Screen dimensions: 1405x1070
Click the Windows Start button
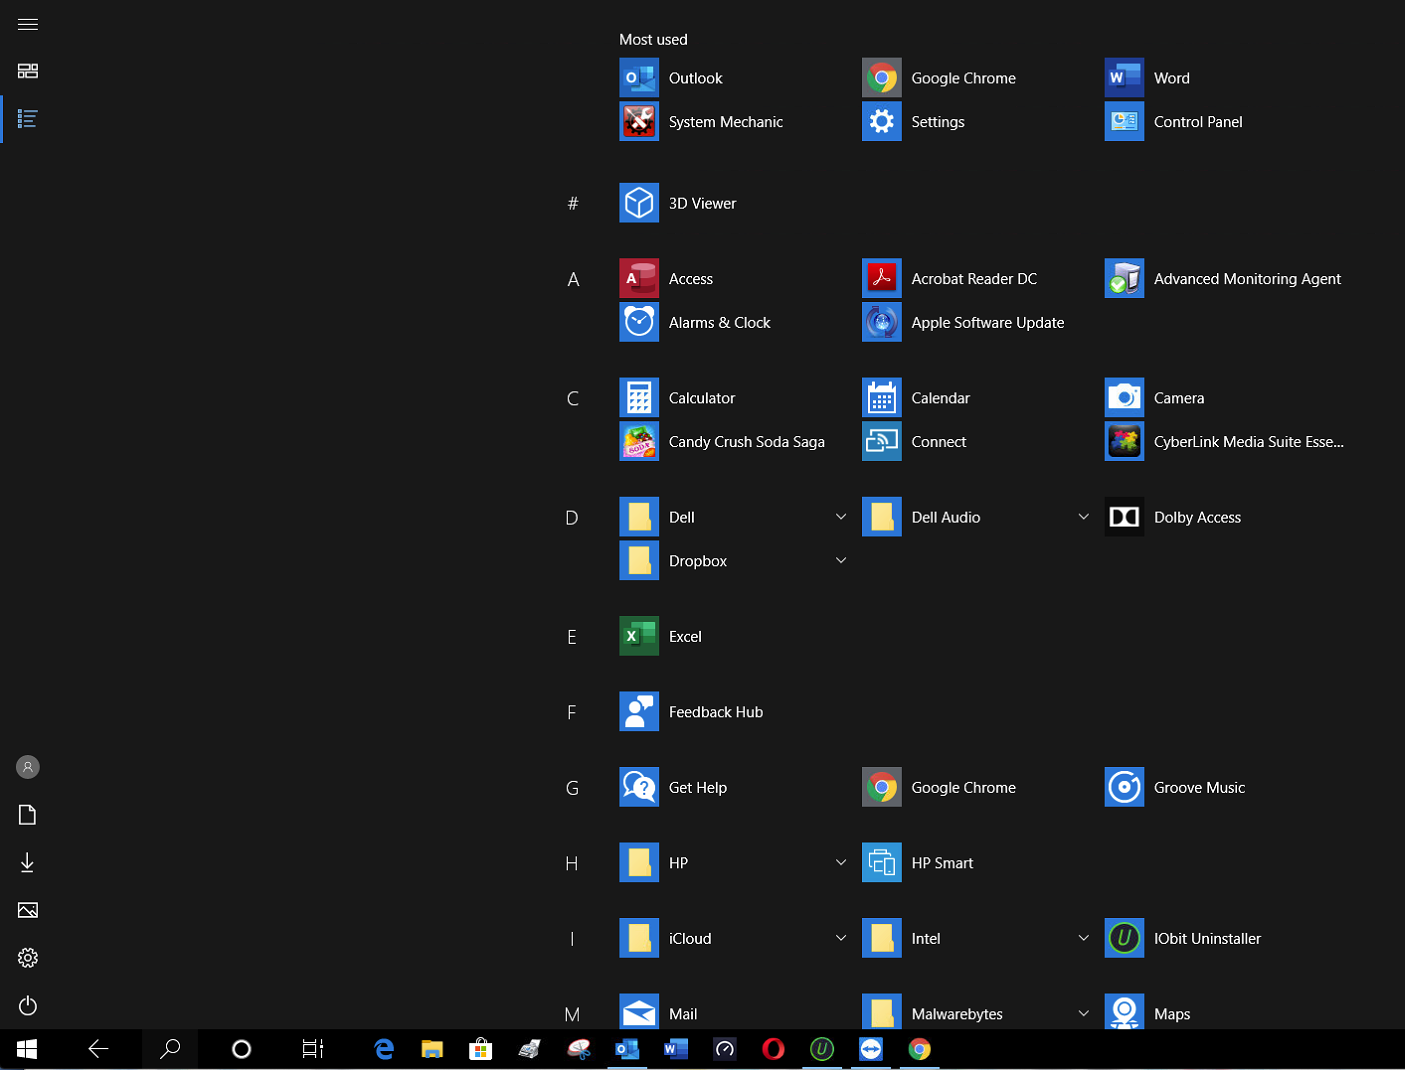tap(27, 1049)
